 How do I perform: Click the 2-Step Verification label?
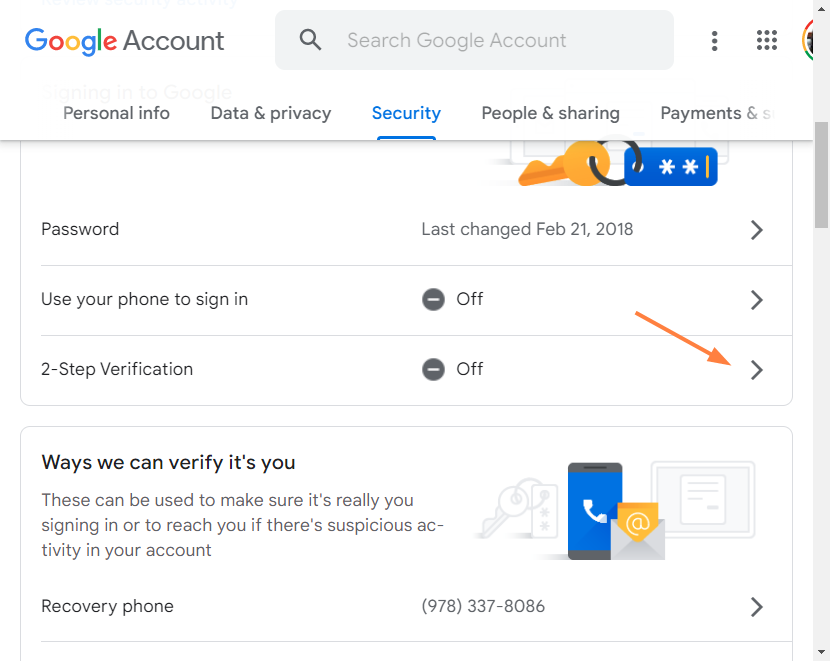(x=117, y=369)
